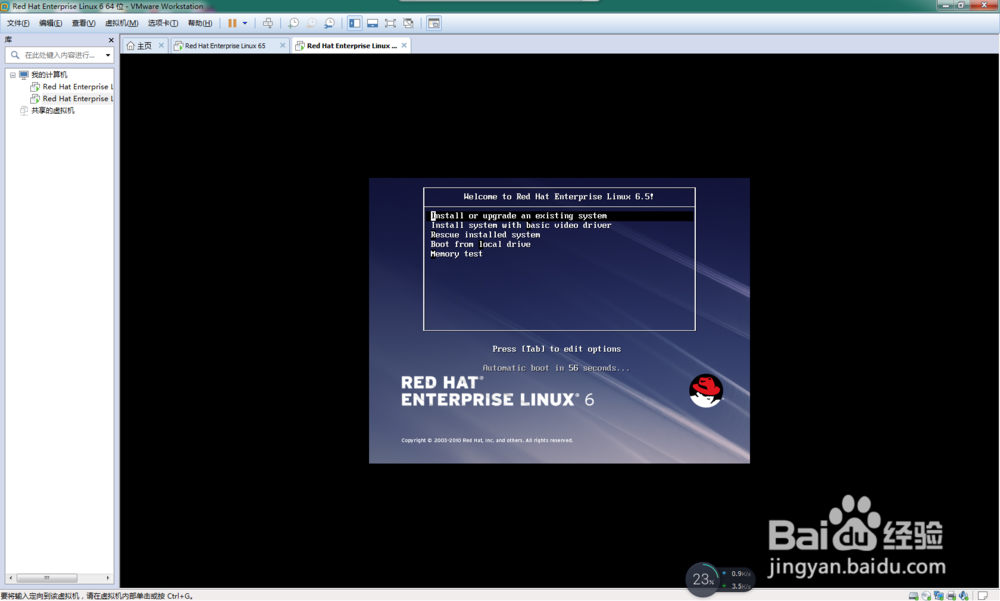Select 我的计算机 in the library tree
This screenshot has width=1000, height=601.
click(49, 75)
